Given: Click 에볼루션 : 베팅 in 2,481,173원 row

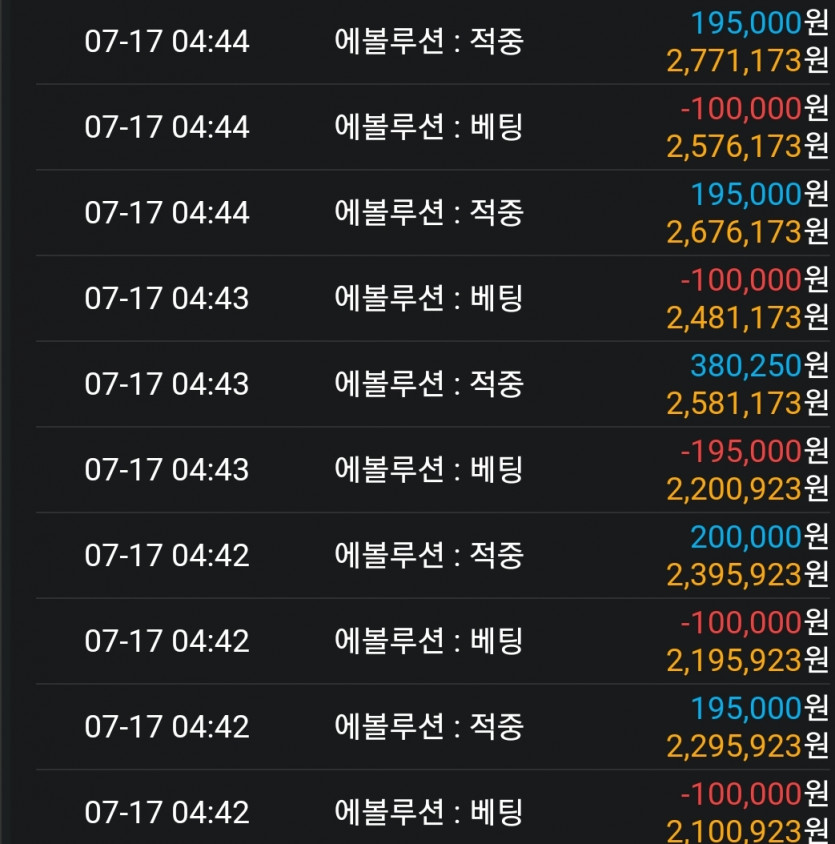Looking at the screenshot, I should [x=429, y=298].
